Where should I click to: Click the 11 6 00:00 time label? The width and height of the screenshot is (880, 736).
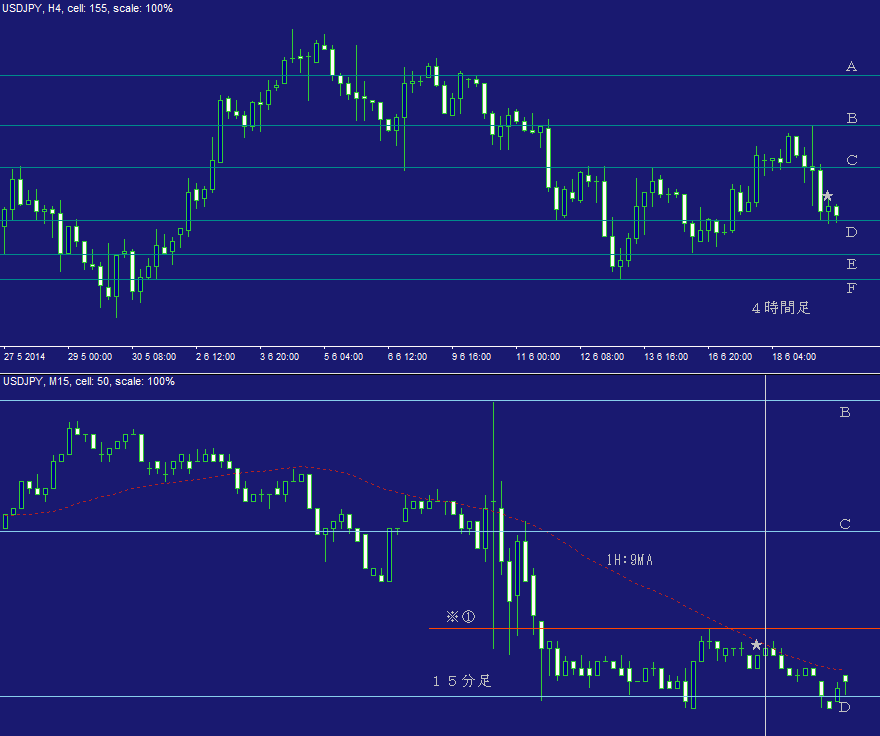[538, 356]
